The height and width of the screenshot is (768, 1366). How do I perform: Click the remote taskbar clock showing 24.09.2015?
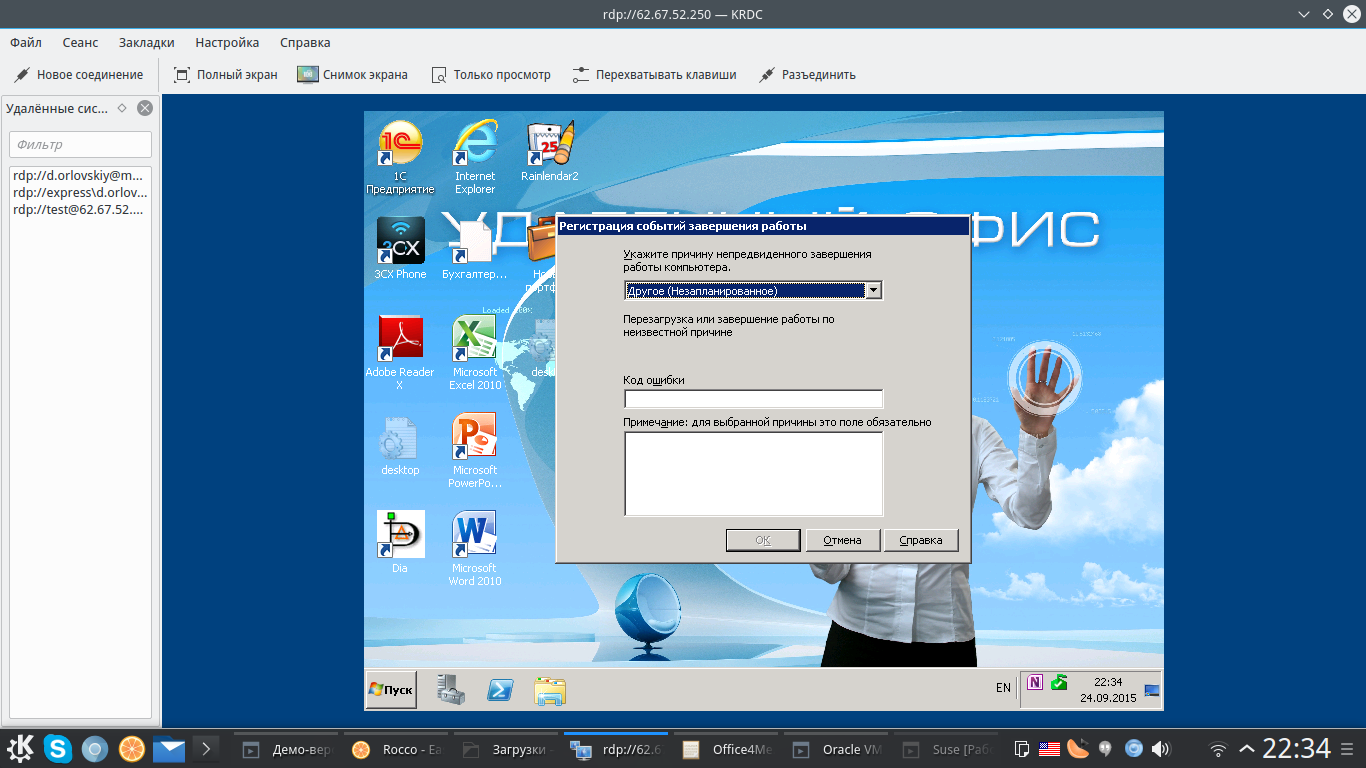(1108, 689)
